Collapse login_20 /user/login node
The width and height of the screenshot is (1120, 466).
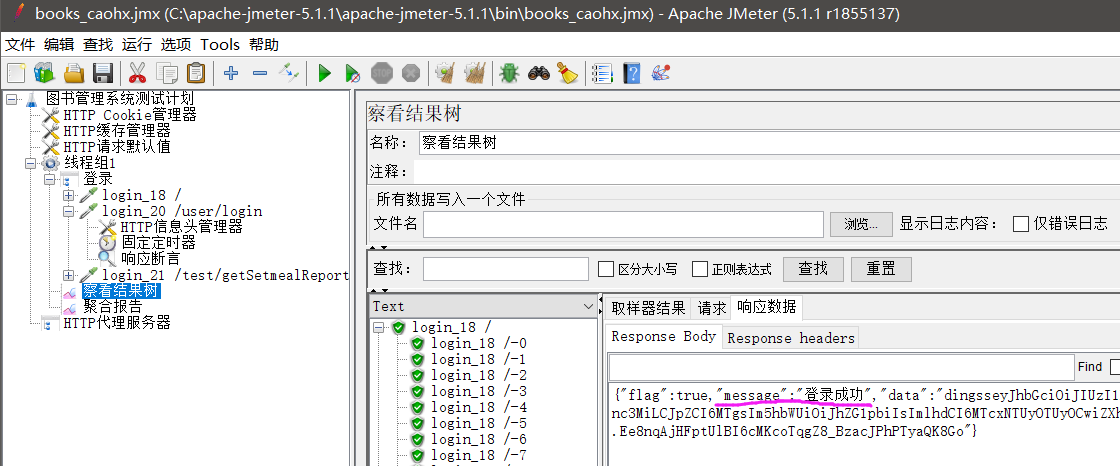(x=69, y=212)
